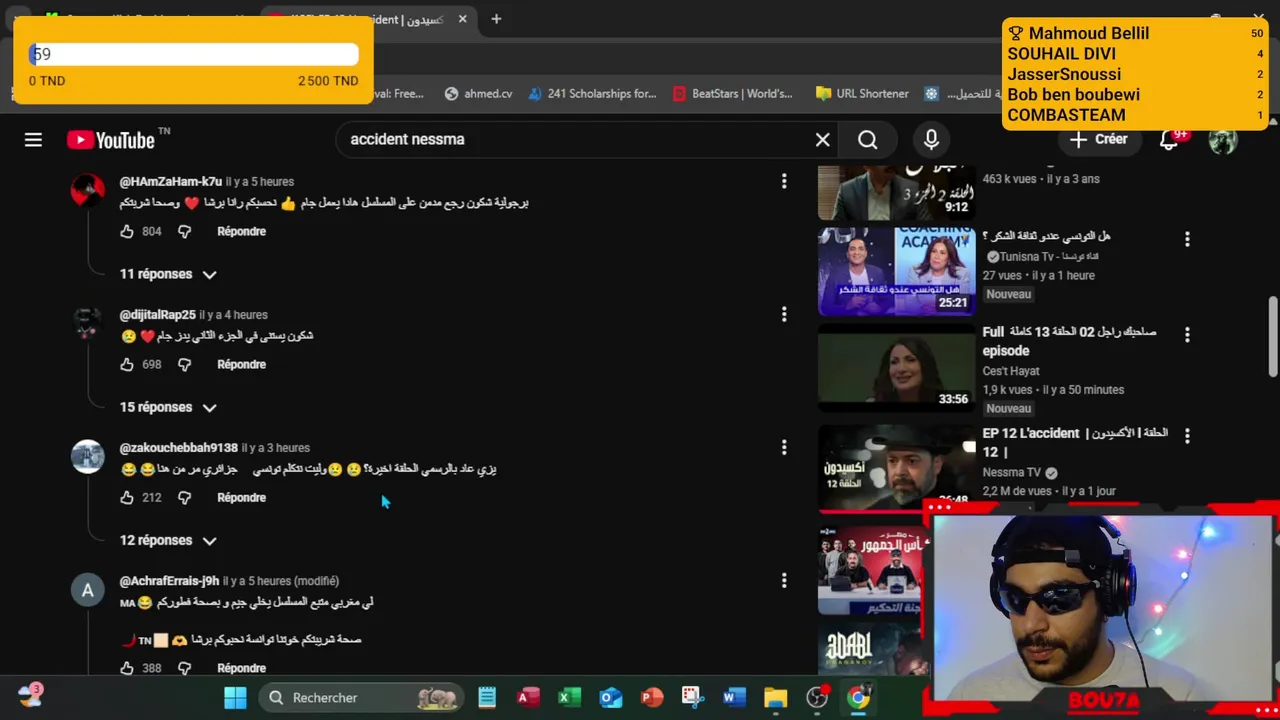The image size is (1280, 720).
Task: Open options menu for @HAmZaHam-k7u comment
Action: (x=784, y=181)
